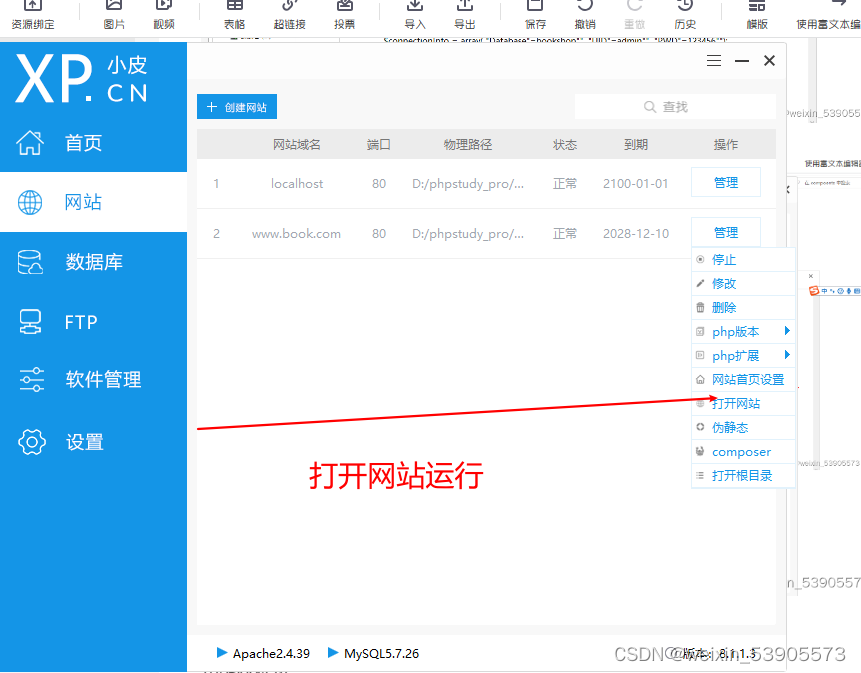Click 投票 vote tool in editor toolbar
Image resolution: width=861 pixels, height=673 pixels.
344,15
